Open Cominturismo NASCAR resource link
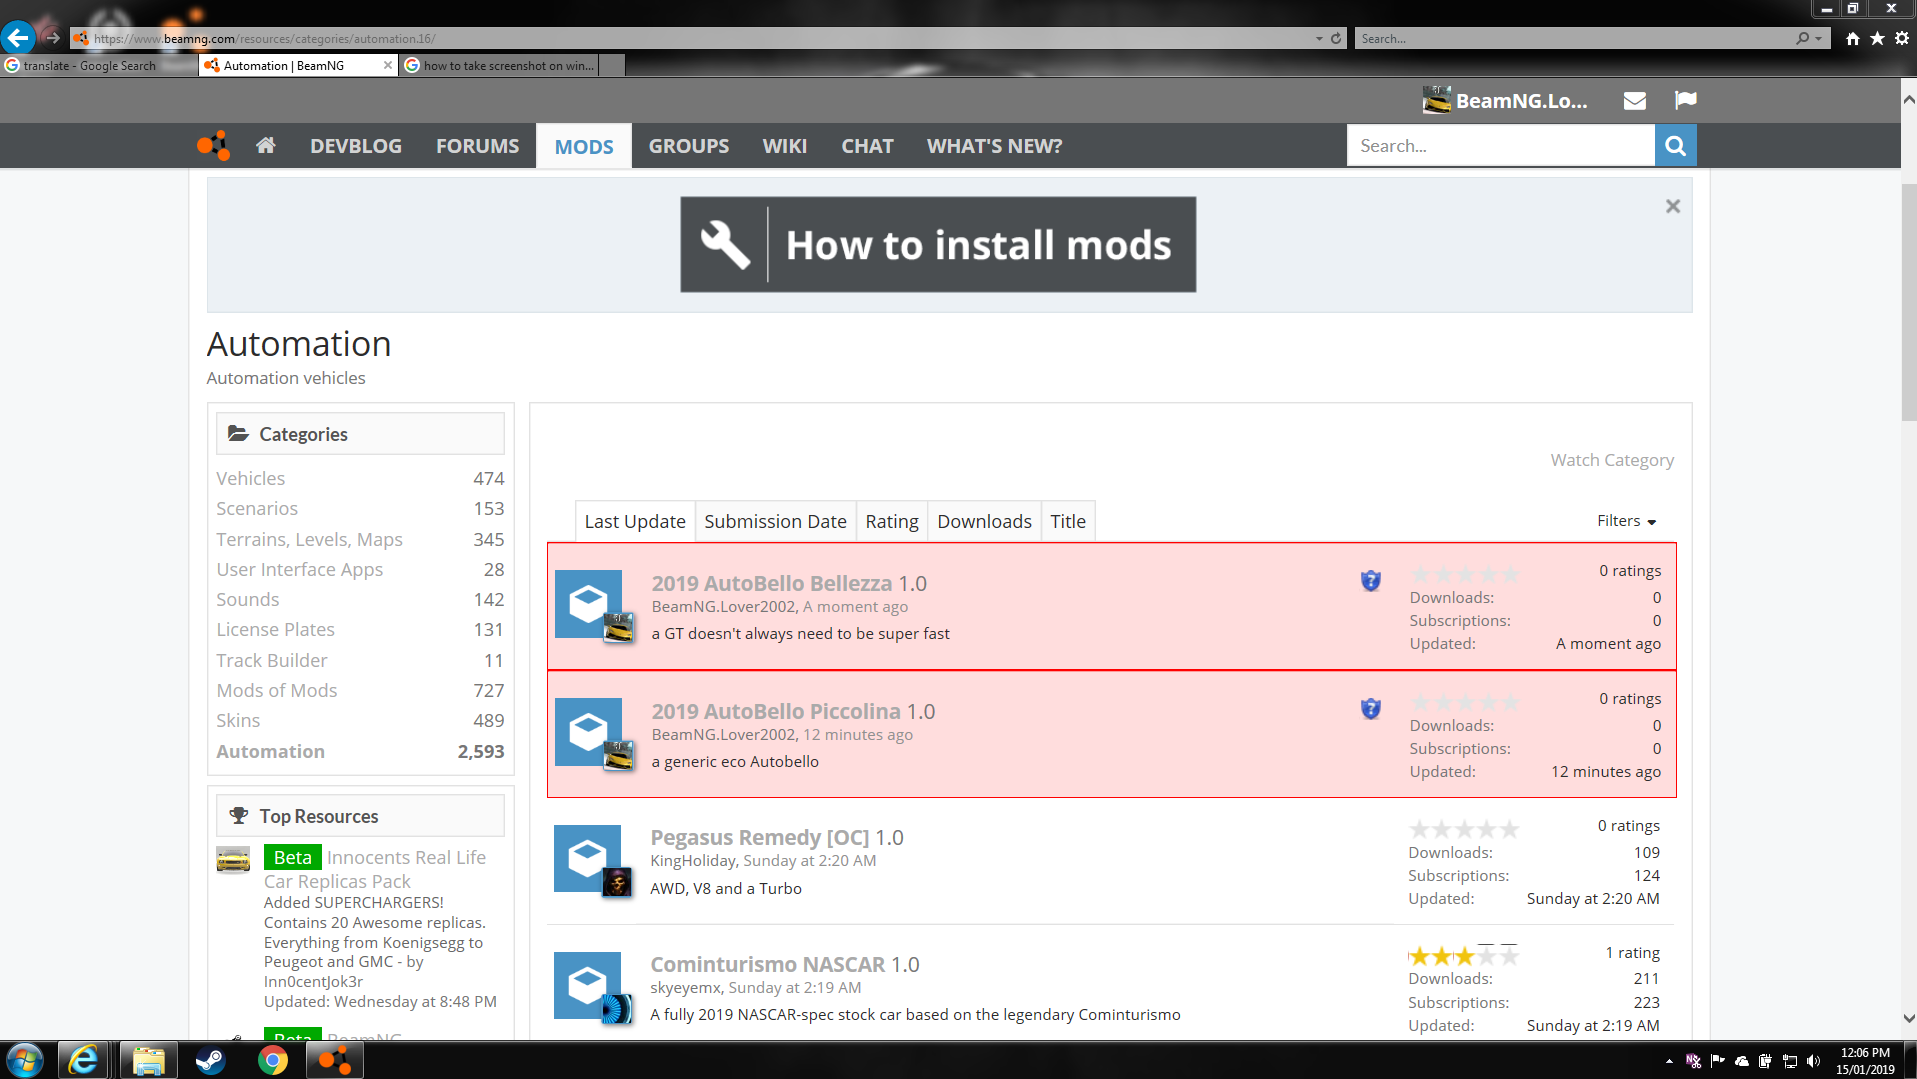Screen dimensions: 1917x1079 point(768,964)
